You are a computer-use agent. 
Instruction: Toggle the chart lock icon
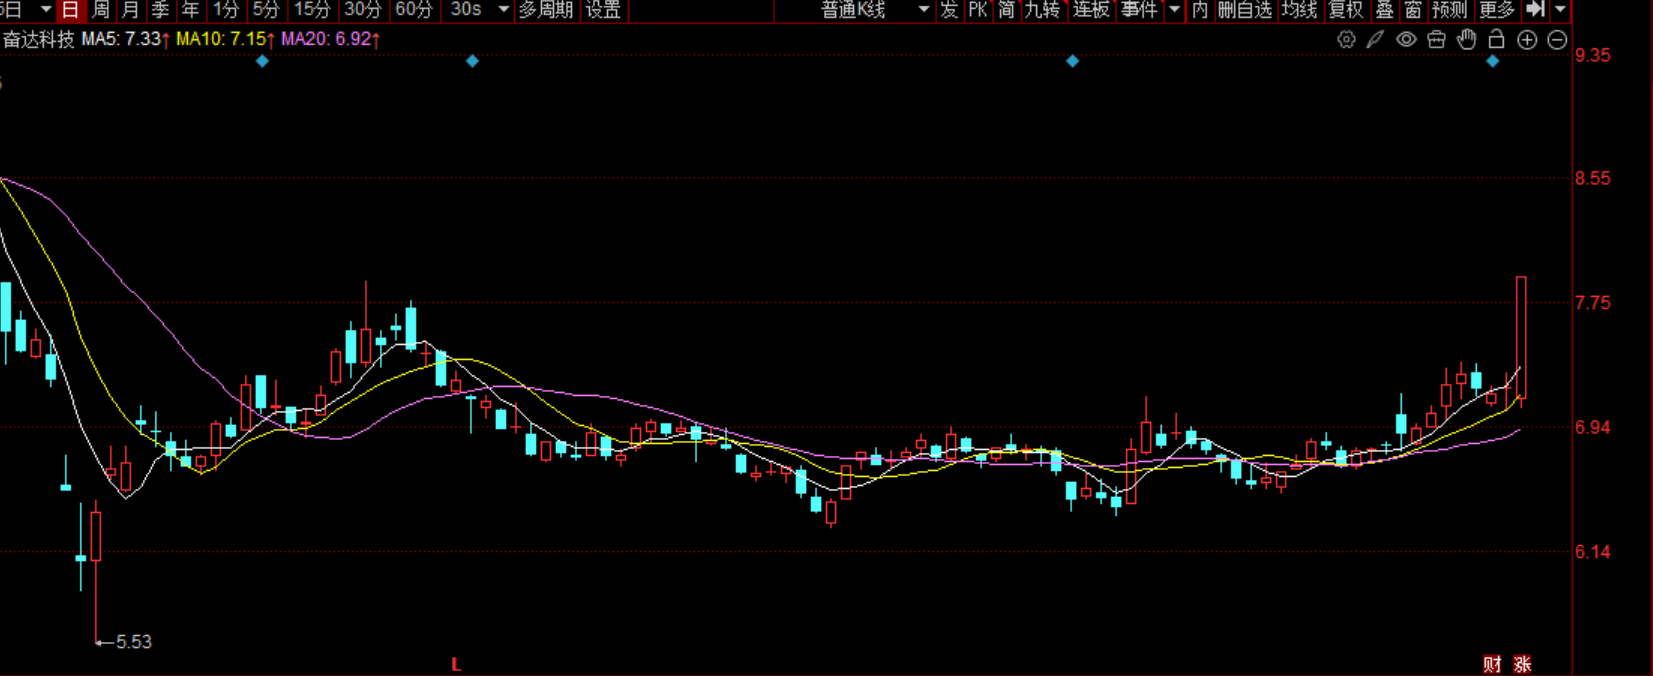pos(1496,39)
